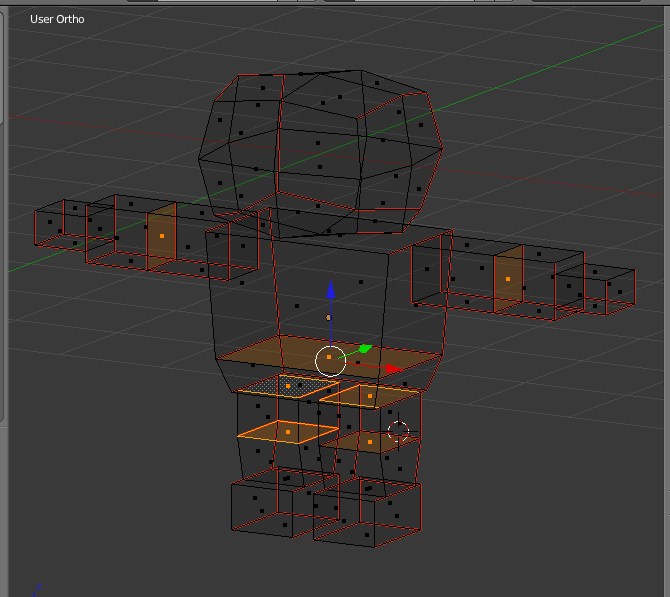Viewport: 670px width, 597px height.
Task: Click the white circle at manipulator center
Action: point(330,361)
